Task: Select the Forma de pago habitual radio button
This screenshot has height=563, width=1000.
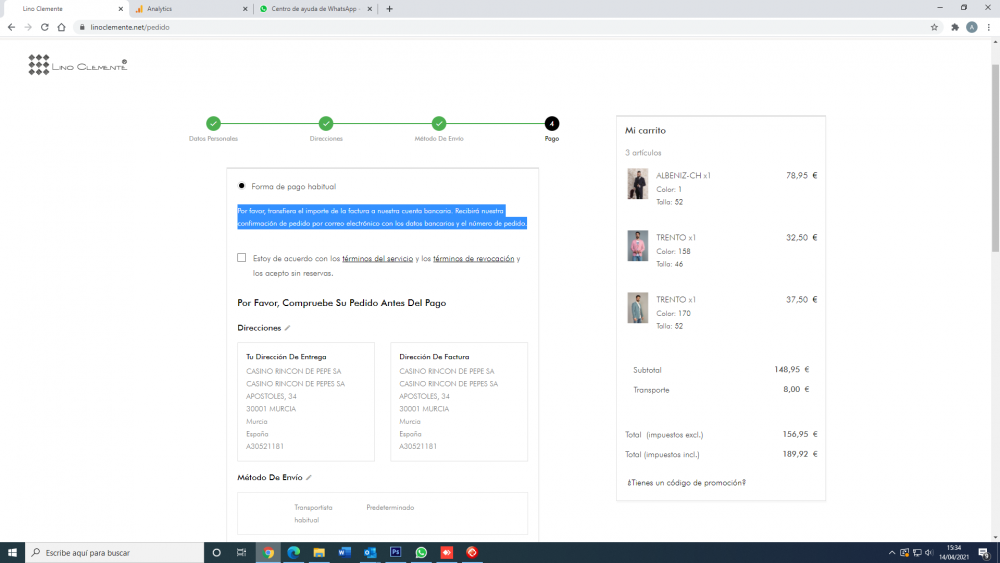Action: point(241,186)
